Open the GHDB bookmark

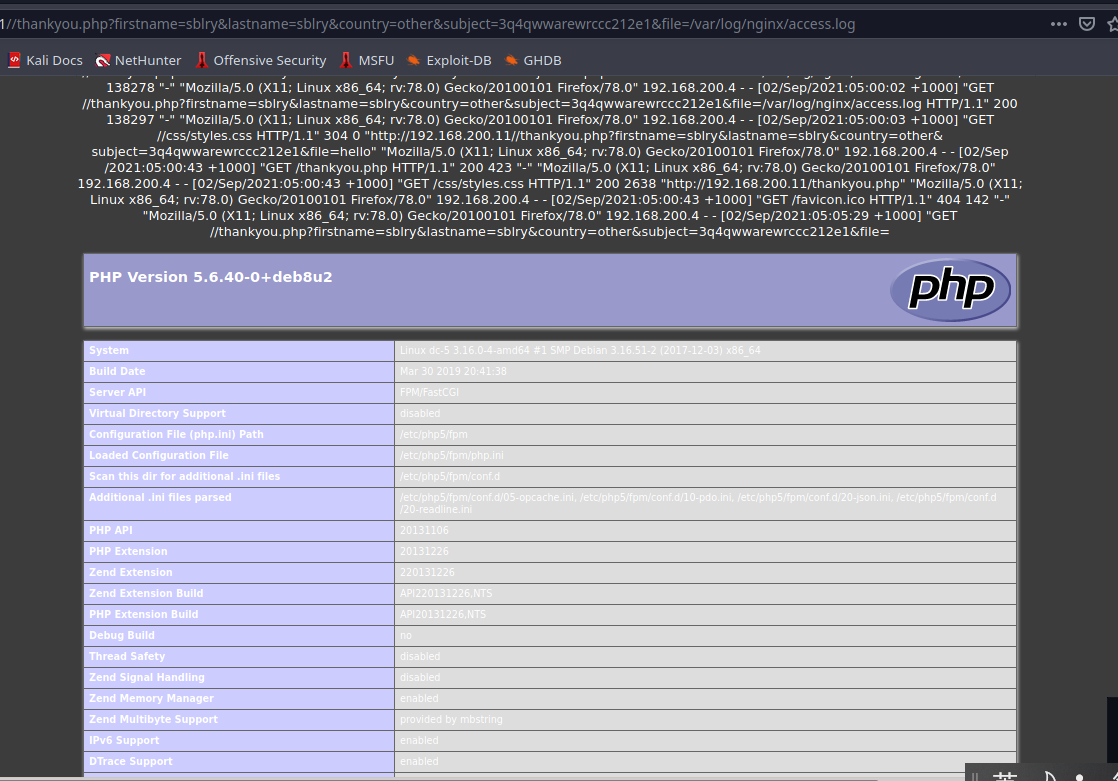[533, 61]
